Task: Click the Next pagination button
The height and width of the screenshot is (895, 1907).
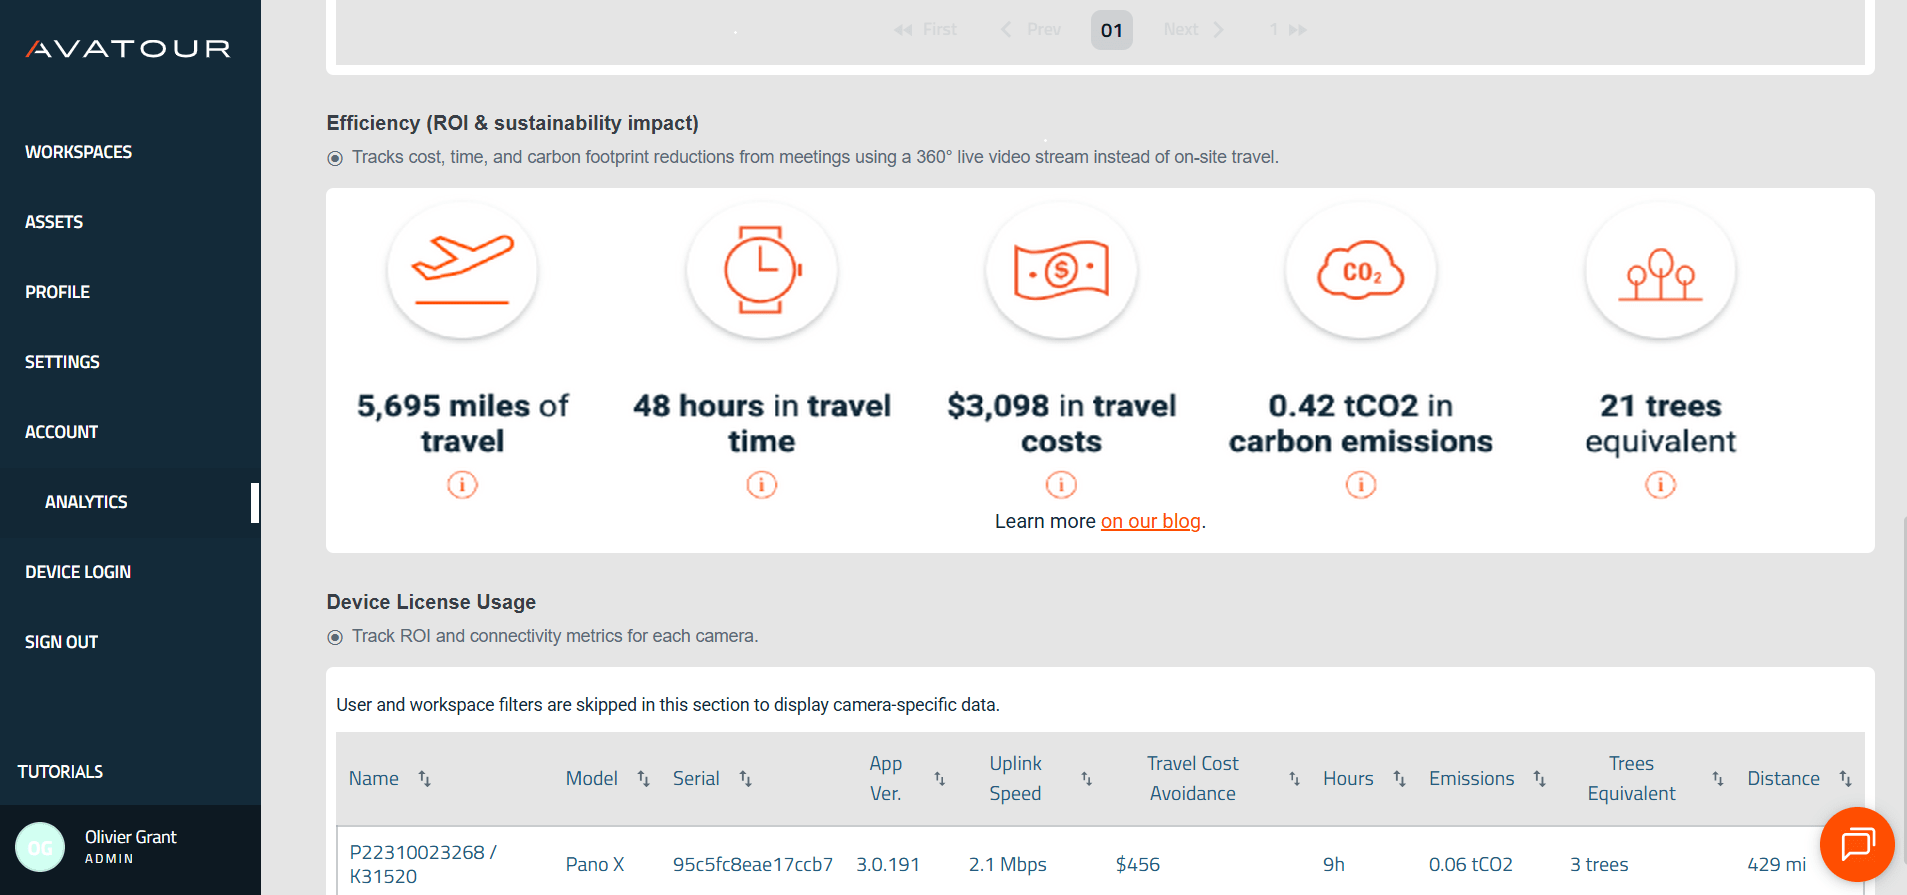Action: tap(1194, 30)
